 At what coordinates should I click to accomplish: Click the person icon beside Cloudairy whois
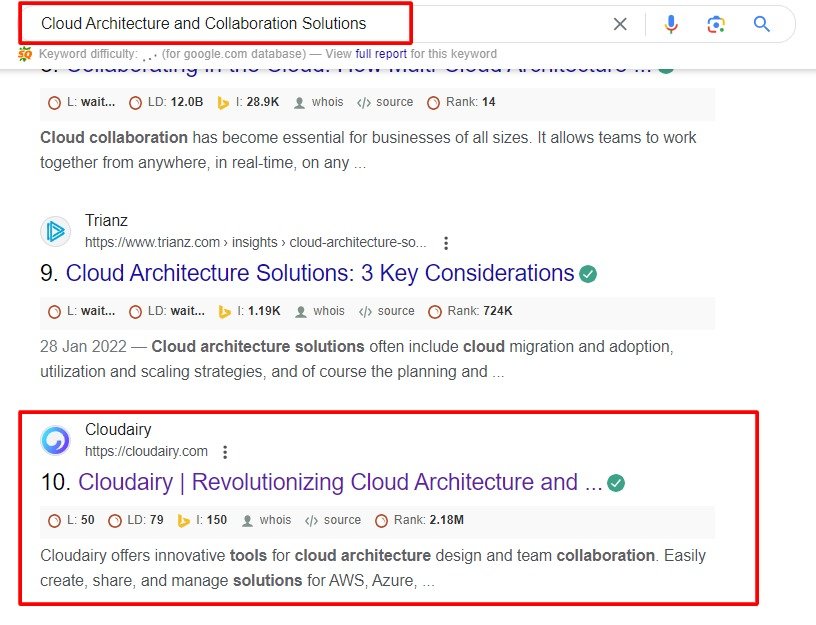[247, 521]
